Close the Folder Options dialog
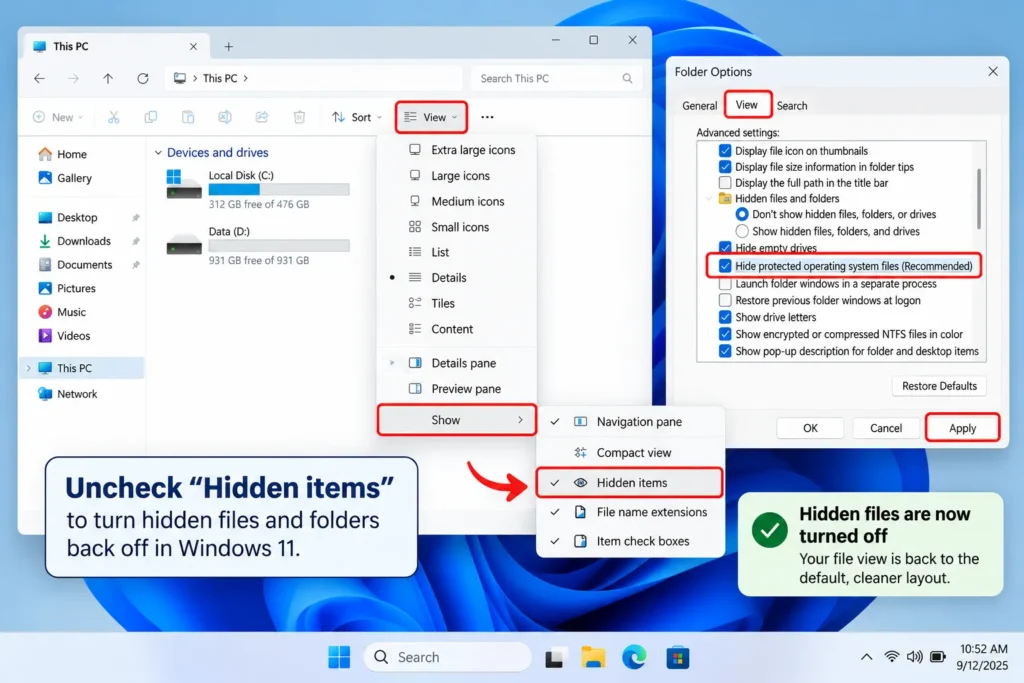The height and width of the screenshot is (683, 1024). (x=993, y=71)
